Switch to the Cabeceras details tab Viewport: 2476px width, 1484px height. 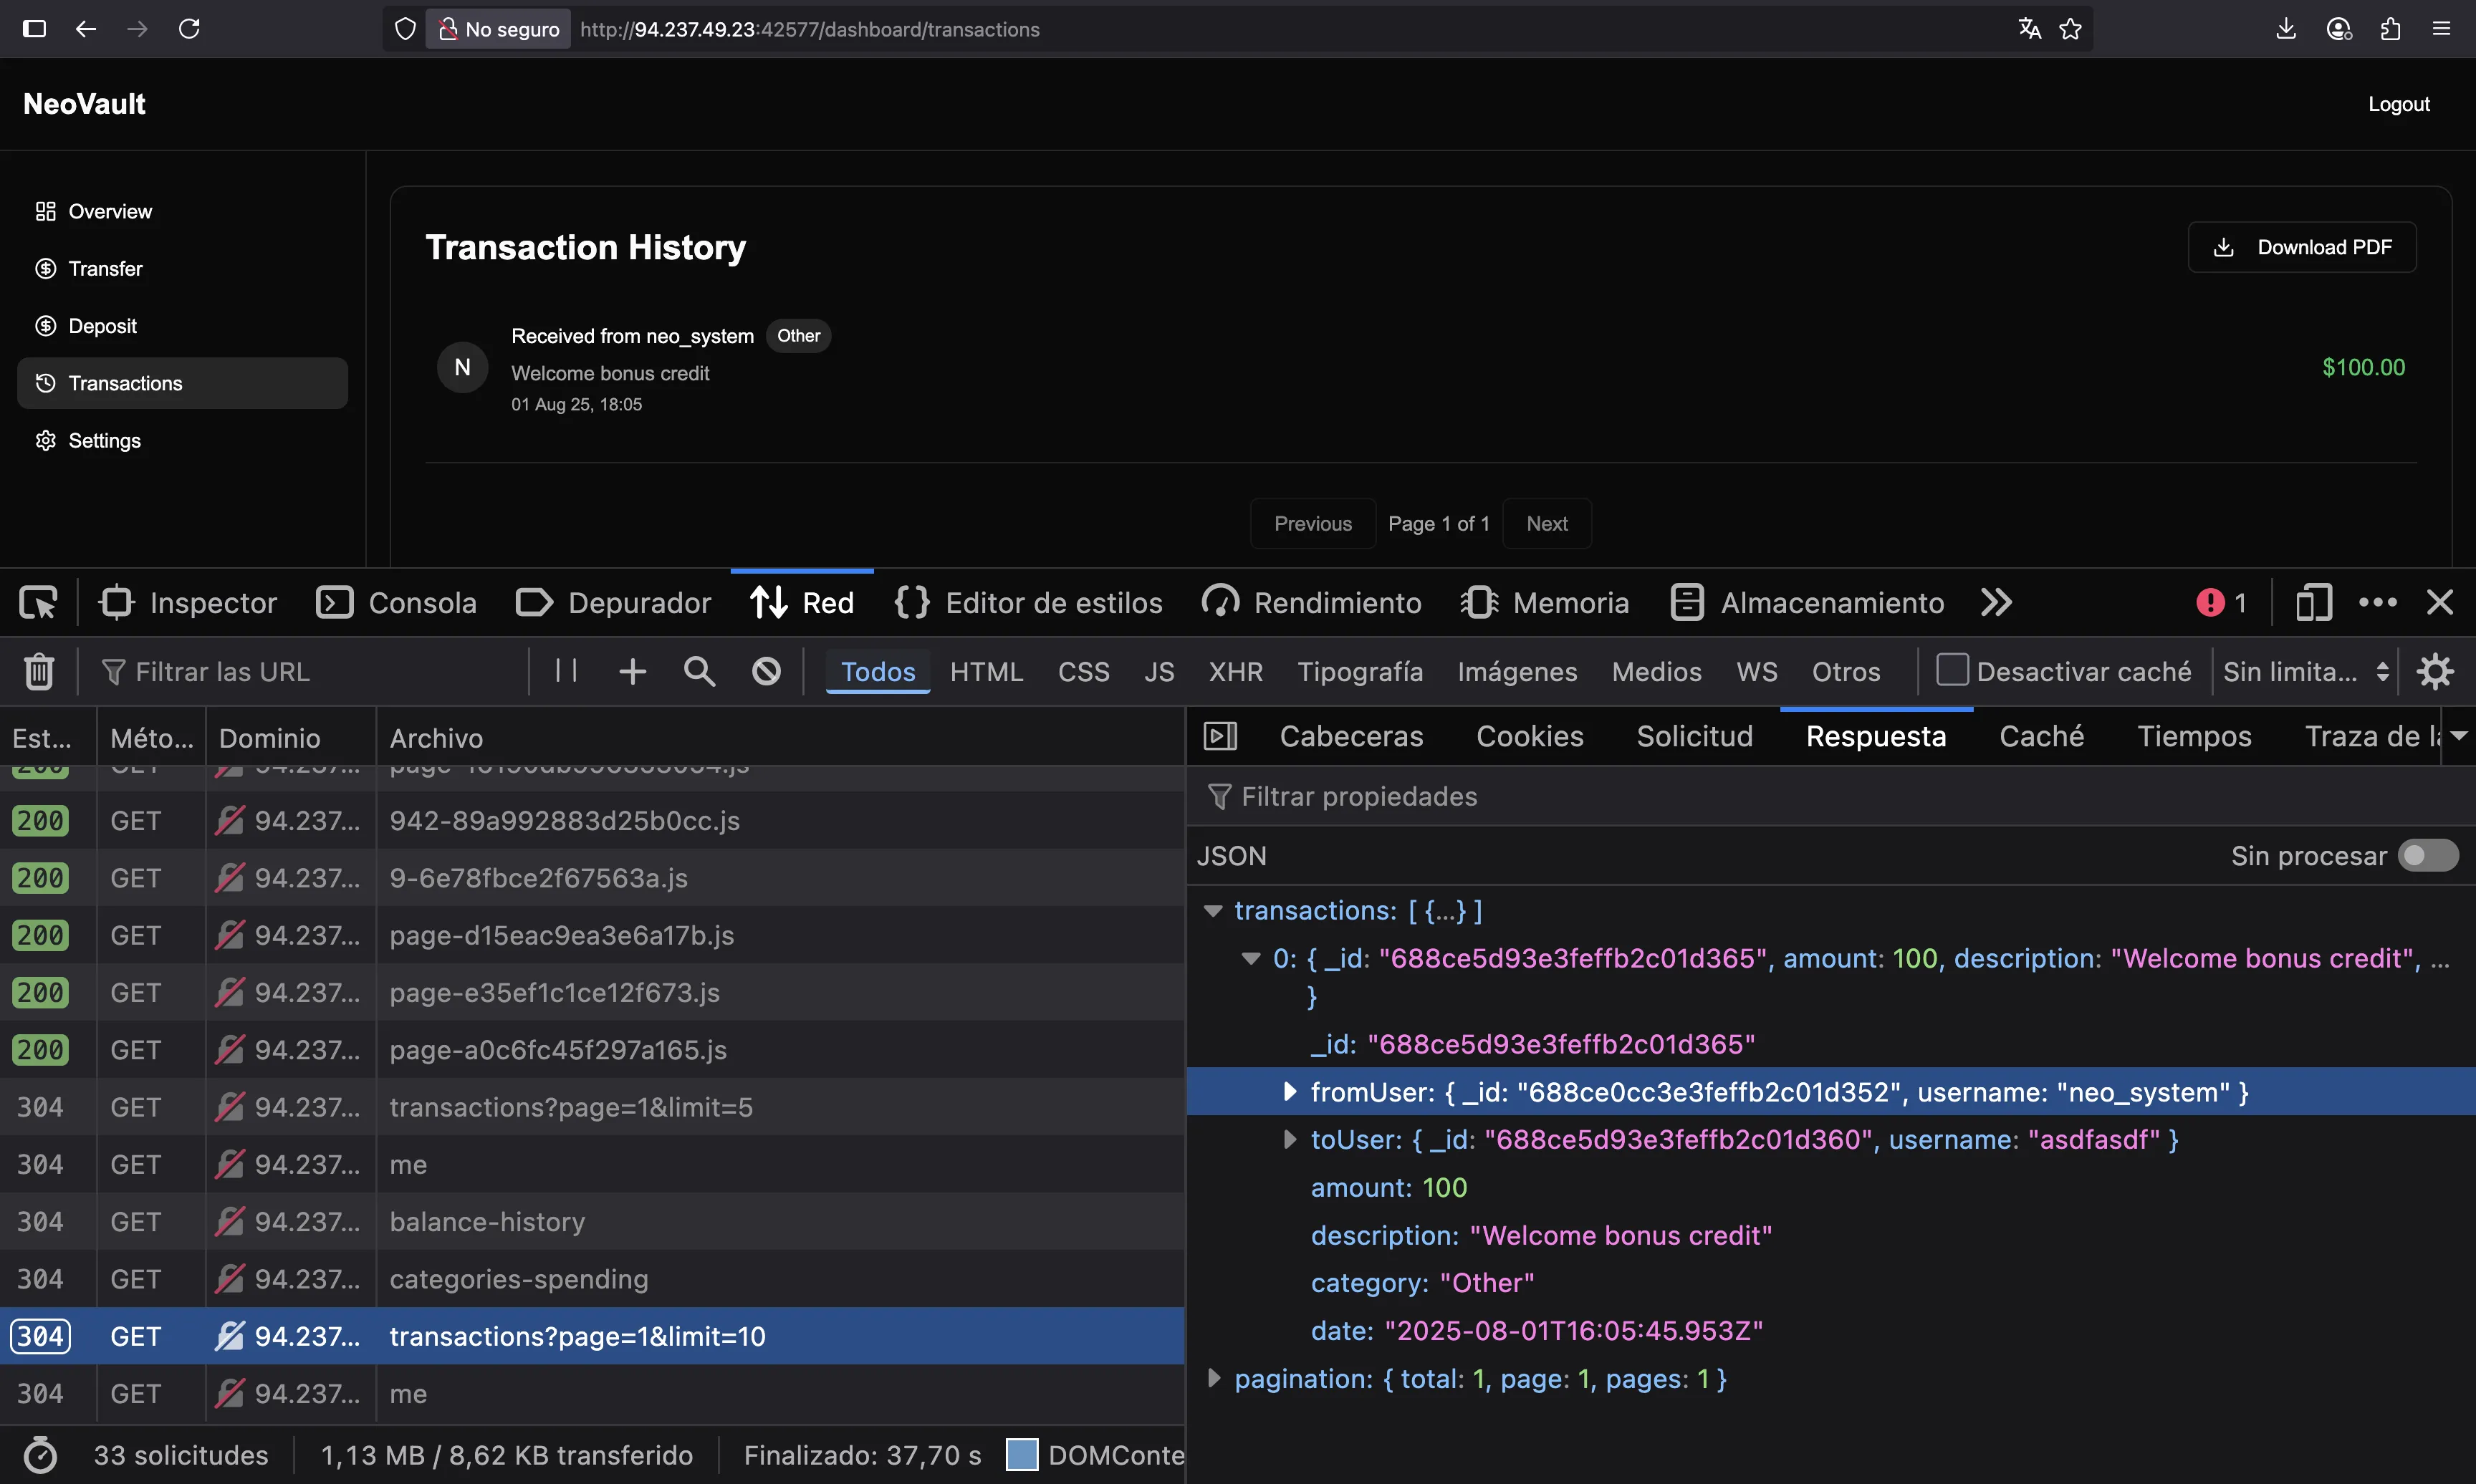1351,736
